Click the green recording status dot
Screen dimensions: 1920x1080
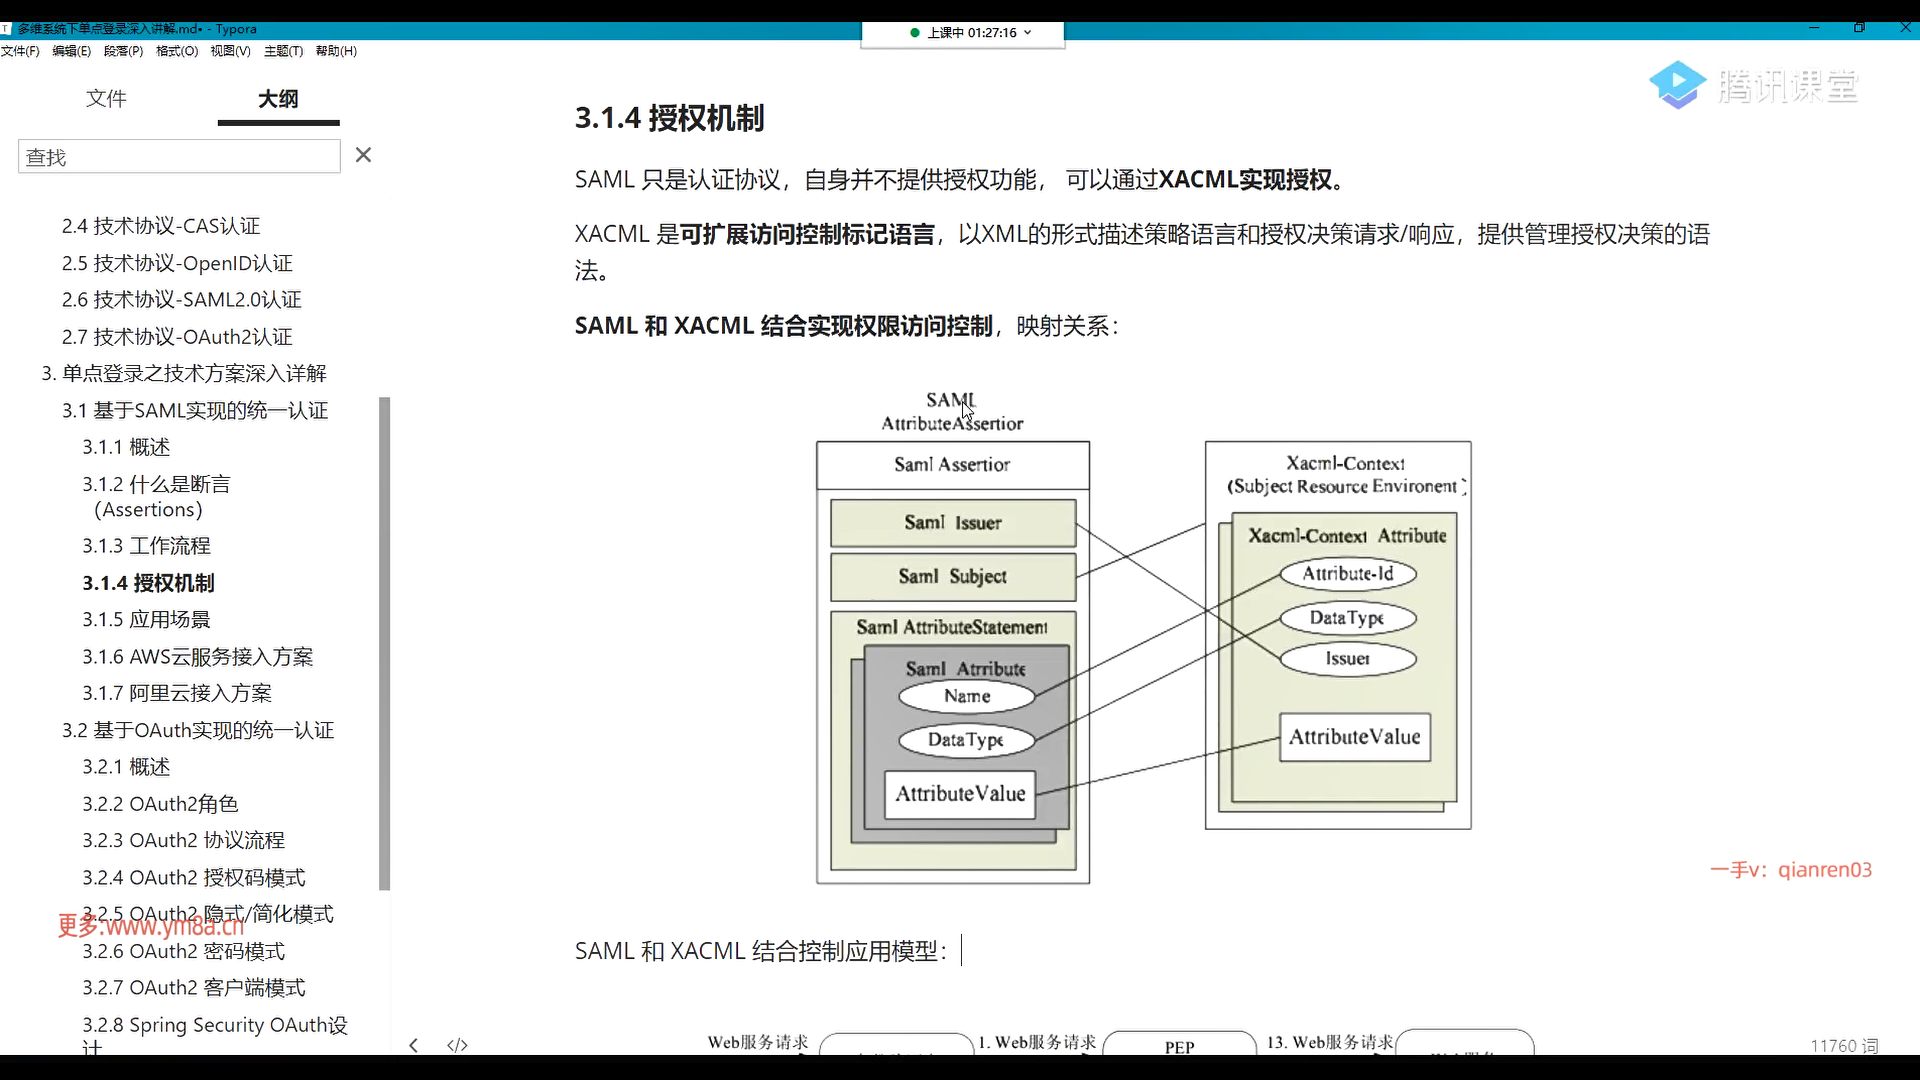point(914,33)
